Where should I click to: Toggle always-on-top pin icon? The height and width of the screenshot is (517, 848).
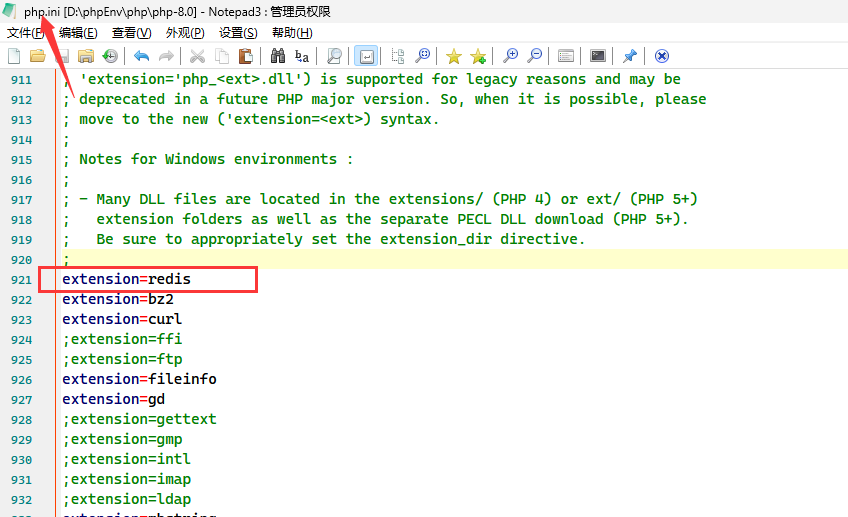tap(629, 56)
